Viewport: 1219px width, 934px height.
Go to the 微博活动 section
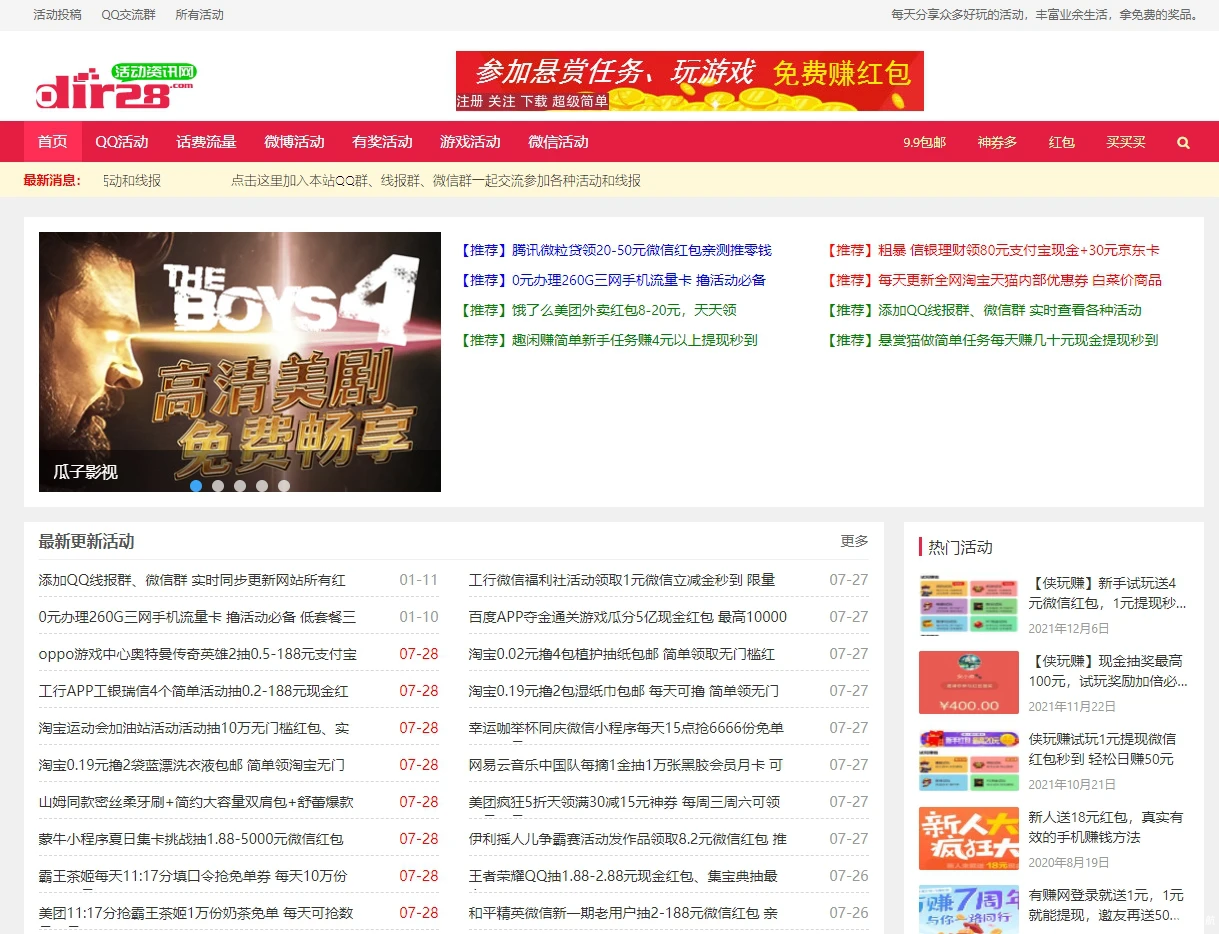click(294, 142)
